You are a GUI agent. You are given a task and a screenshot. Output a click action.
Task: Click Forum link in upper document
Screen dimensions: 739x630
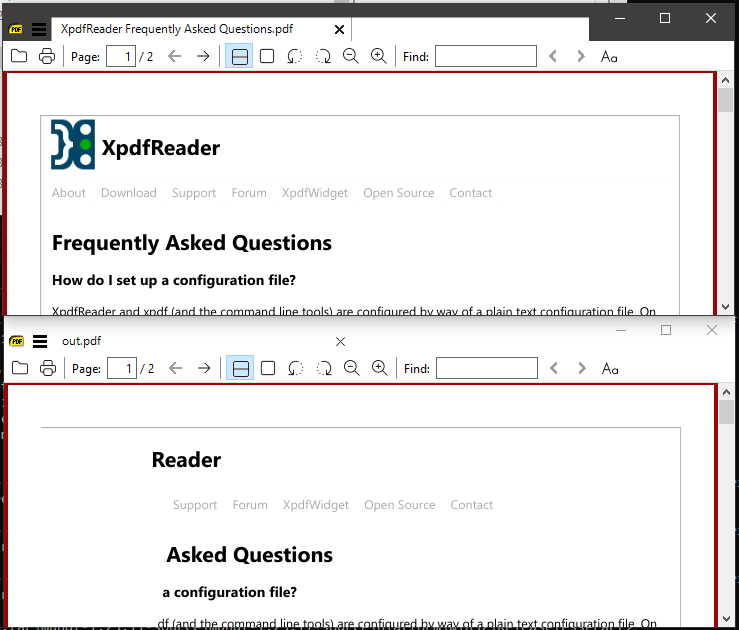(x=249, y=193)
